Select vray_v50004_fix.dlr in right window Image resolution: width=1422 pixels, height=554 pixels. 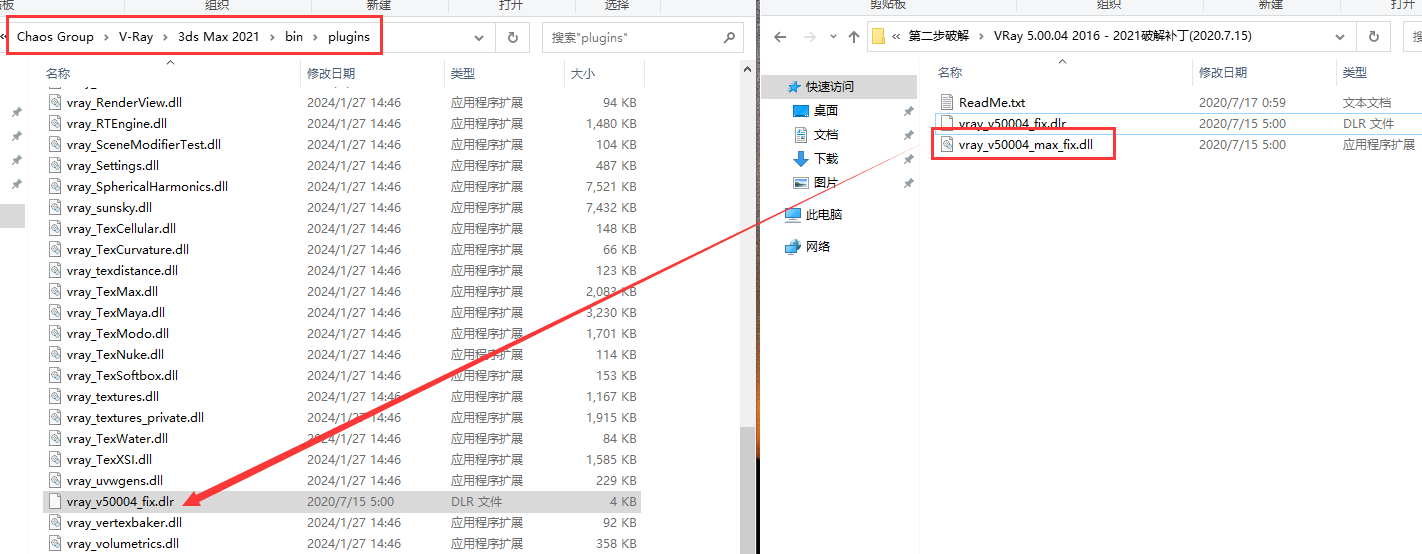[x=1178, y=123]
